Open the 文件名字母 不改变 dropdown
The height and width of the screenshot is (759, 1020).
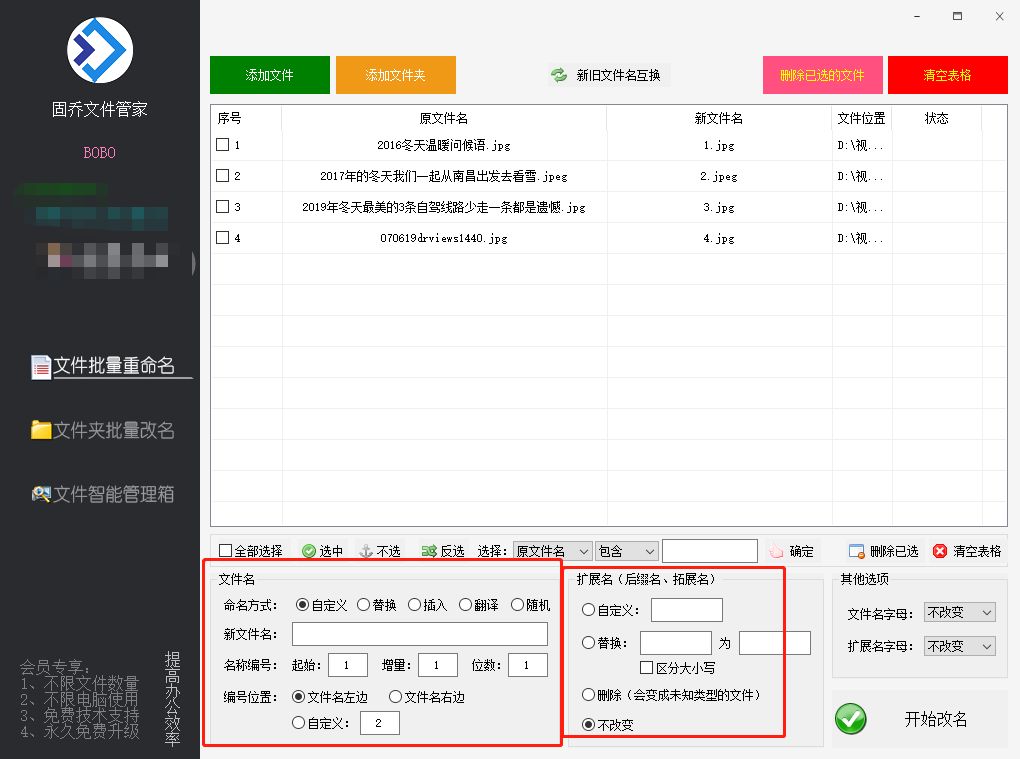click(x=959, y=611)
